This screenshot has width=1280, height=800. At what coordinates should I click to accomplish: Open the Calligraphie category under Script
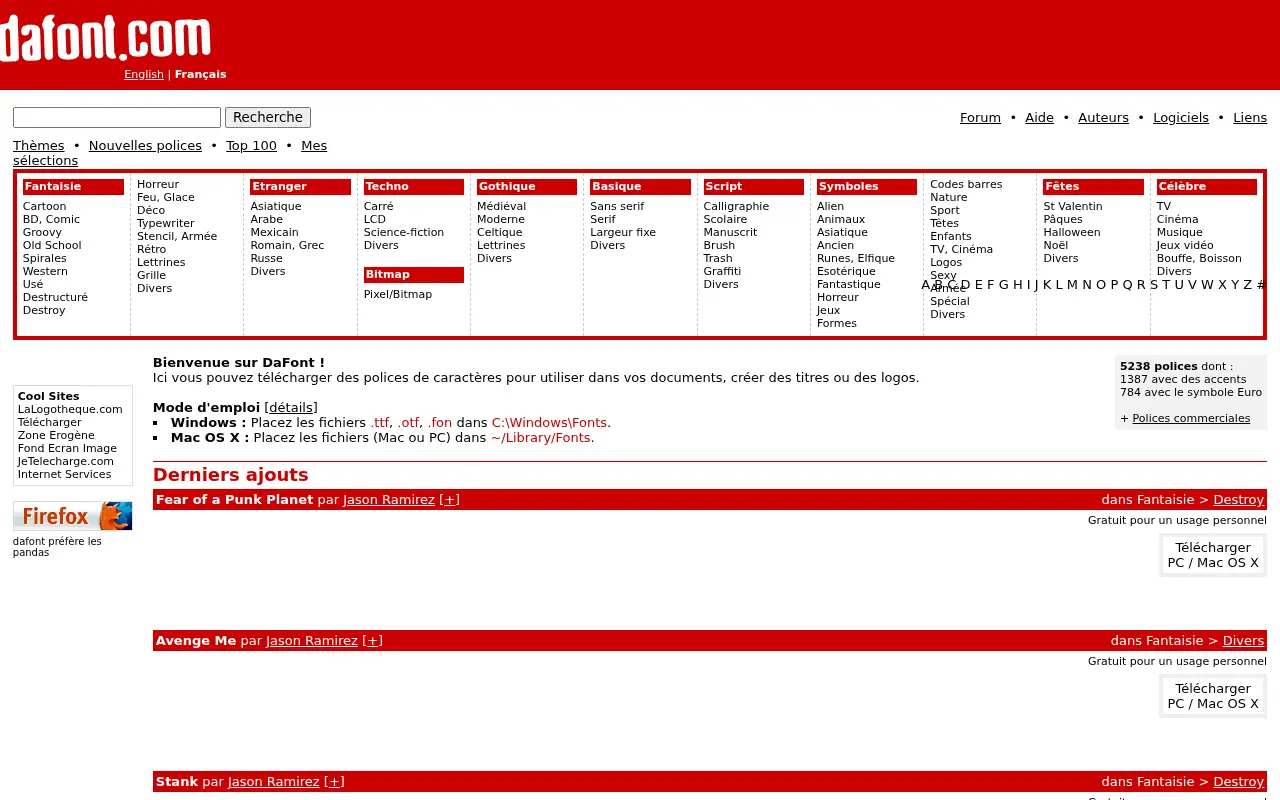coord(736,206)
